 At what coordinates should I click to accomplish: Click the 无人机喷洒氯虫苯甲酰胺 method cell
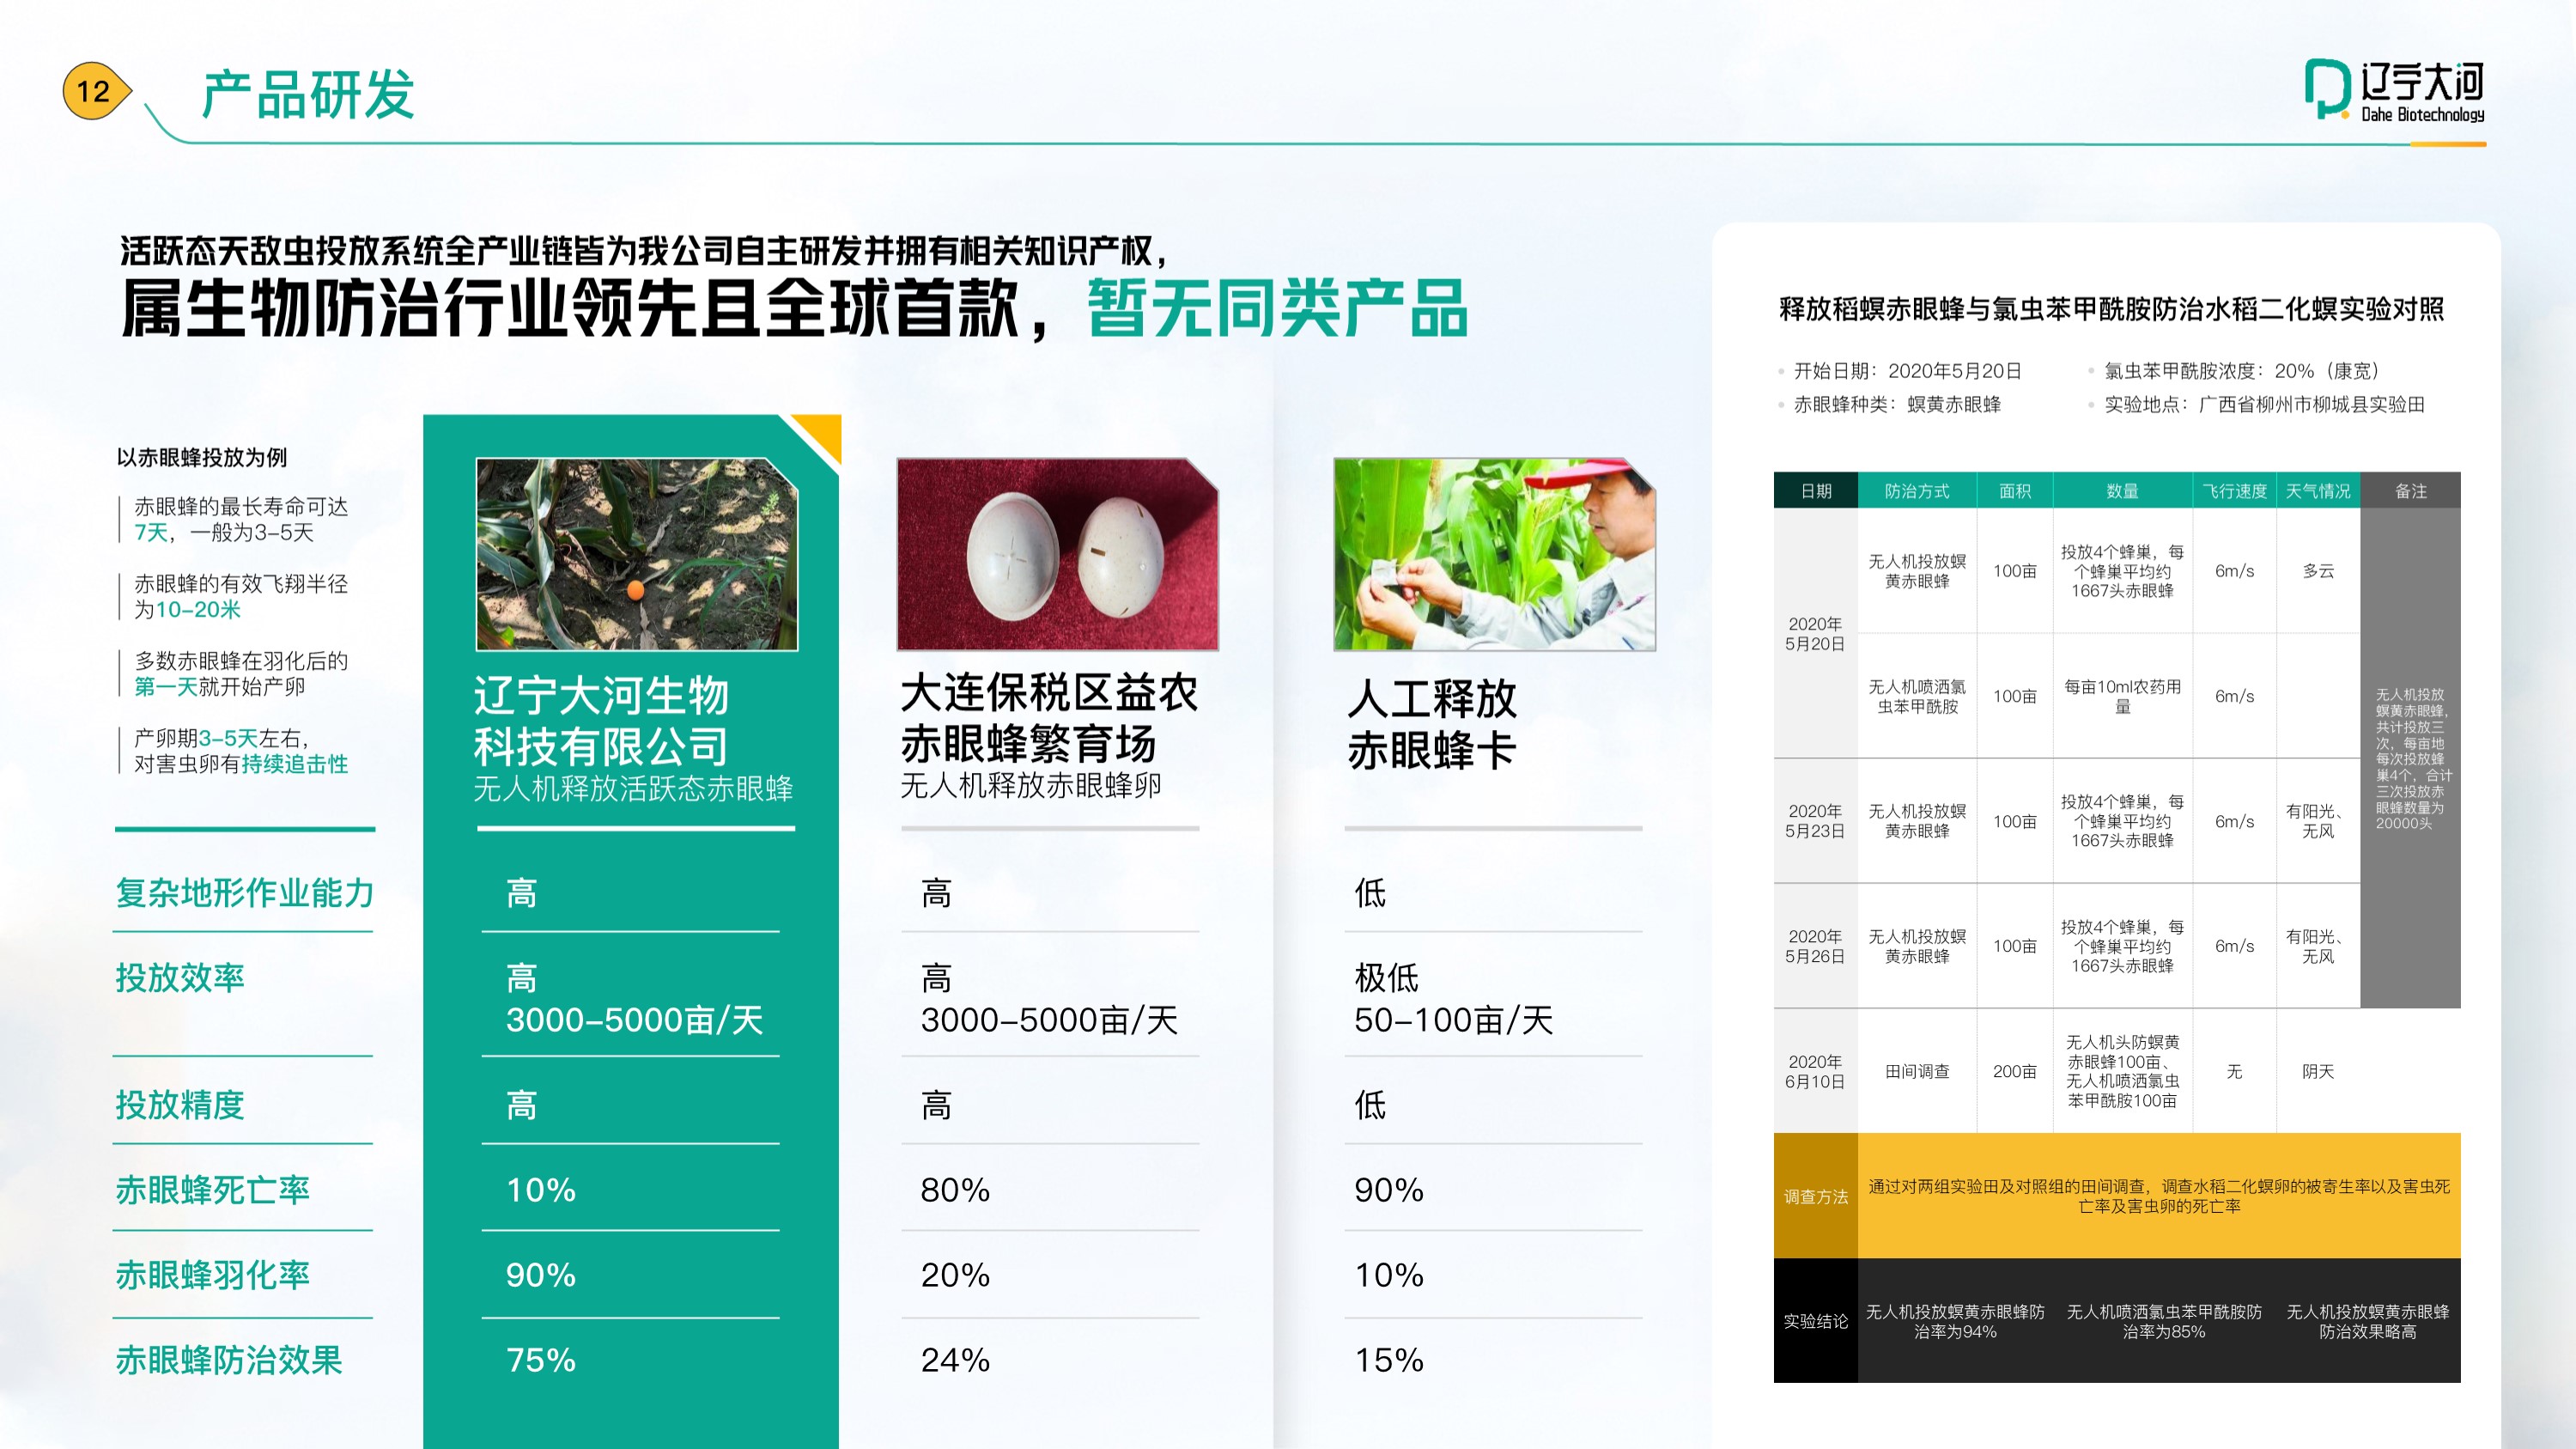tap(1917, 696)
